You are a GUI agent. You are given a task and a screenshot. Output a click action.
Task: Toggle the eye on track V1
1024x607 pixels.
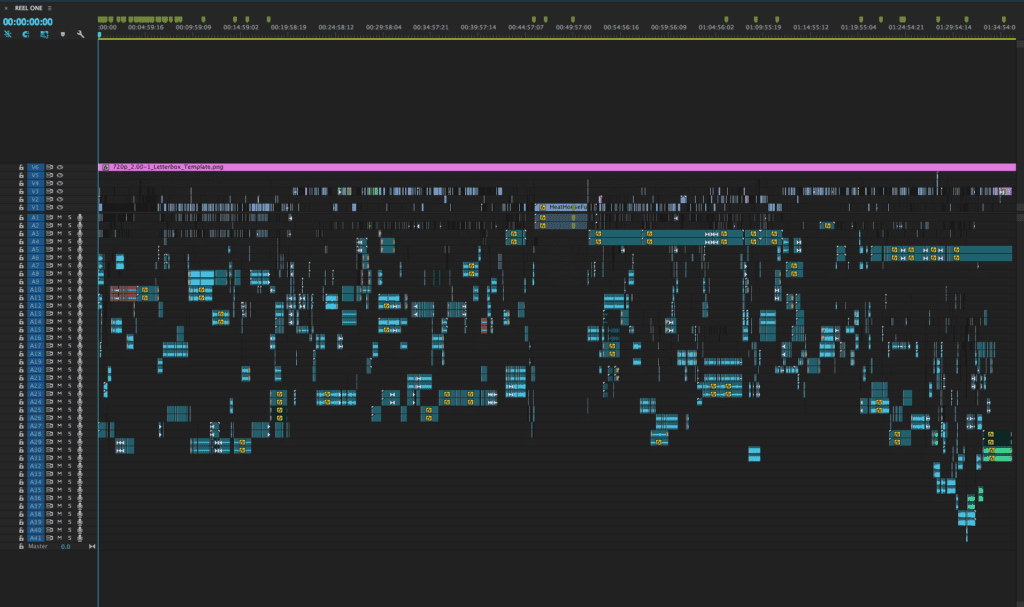[x=59, y=207]
